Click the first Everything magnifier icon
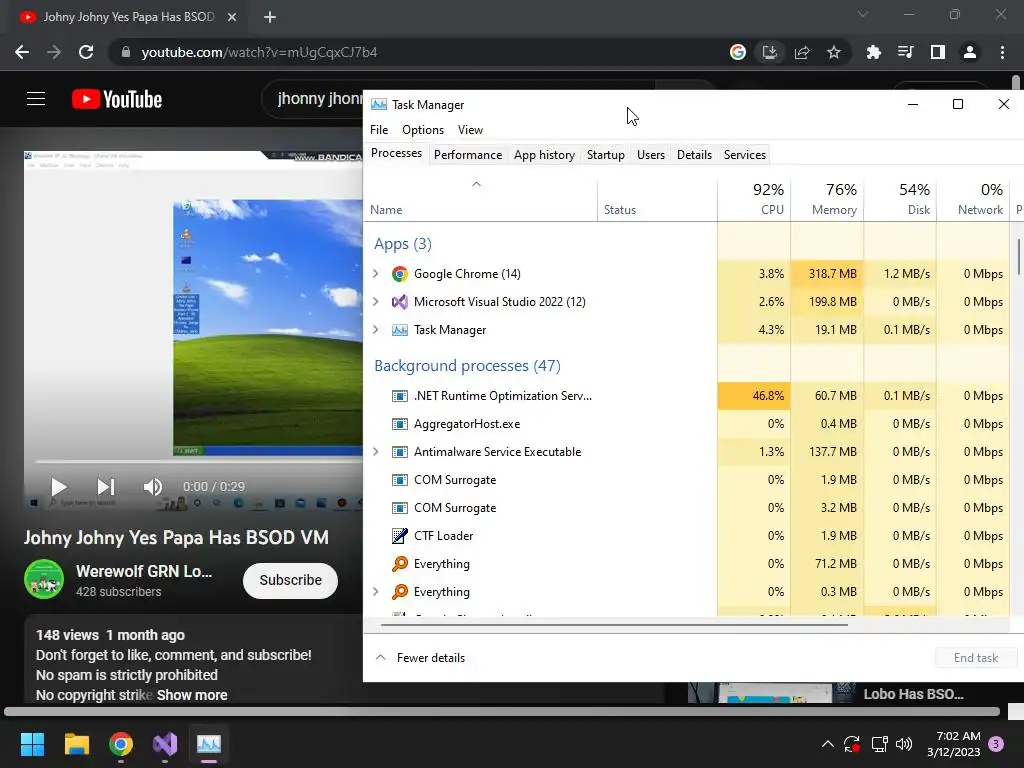The height and width of the screenshot is (768, 1024). [400, 564]
